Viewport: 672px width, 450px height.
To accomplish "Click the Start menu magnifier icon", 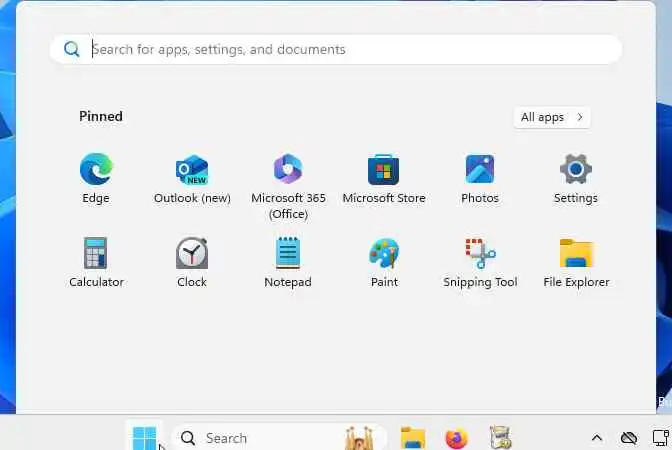I will coord(72,49).
